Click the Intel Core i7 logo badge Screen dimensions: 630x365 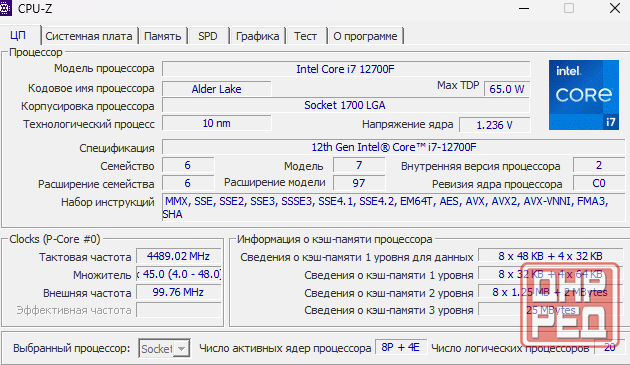pyautogui.click(x=583, y=95)
